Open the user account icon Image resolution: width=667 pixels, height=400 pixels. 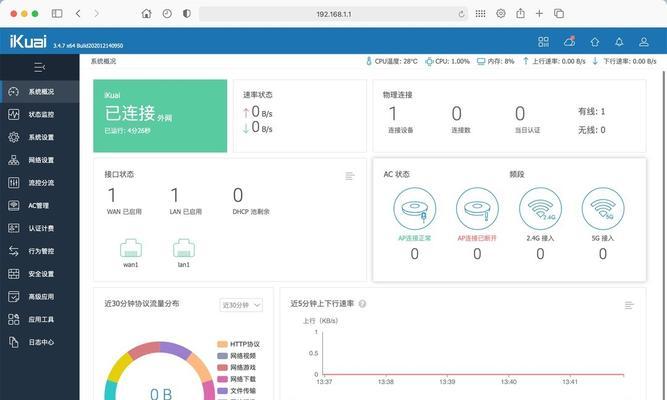pos(644,42)
